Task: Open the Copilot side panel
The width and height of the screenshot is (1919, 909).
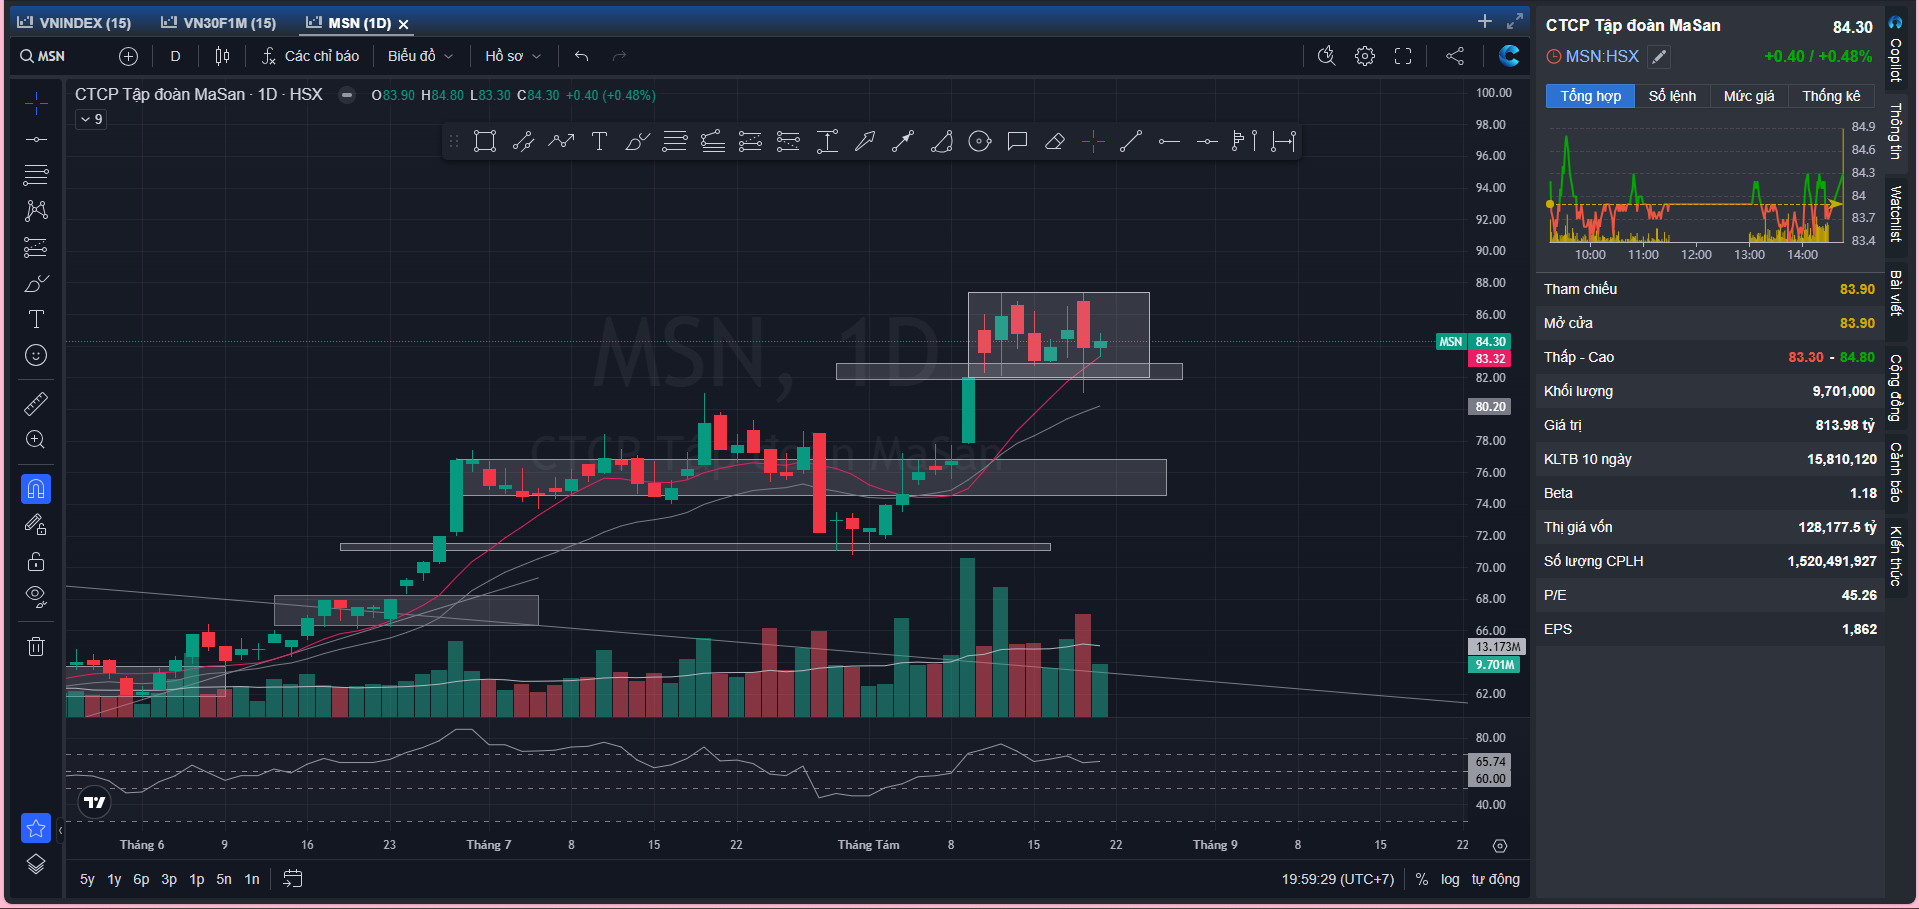Action: [1895, 50]
